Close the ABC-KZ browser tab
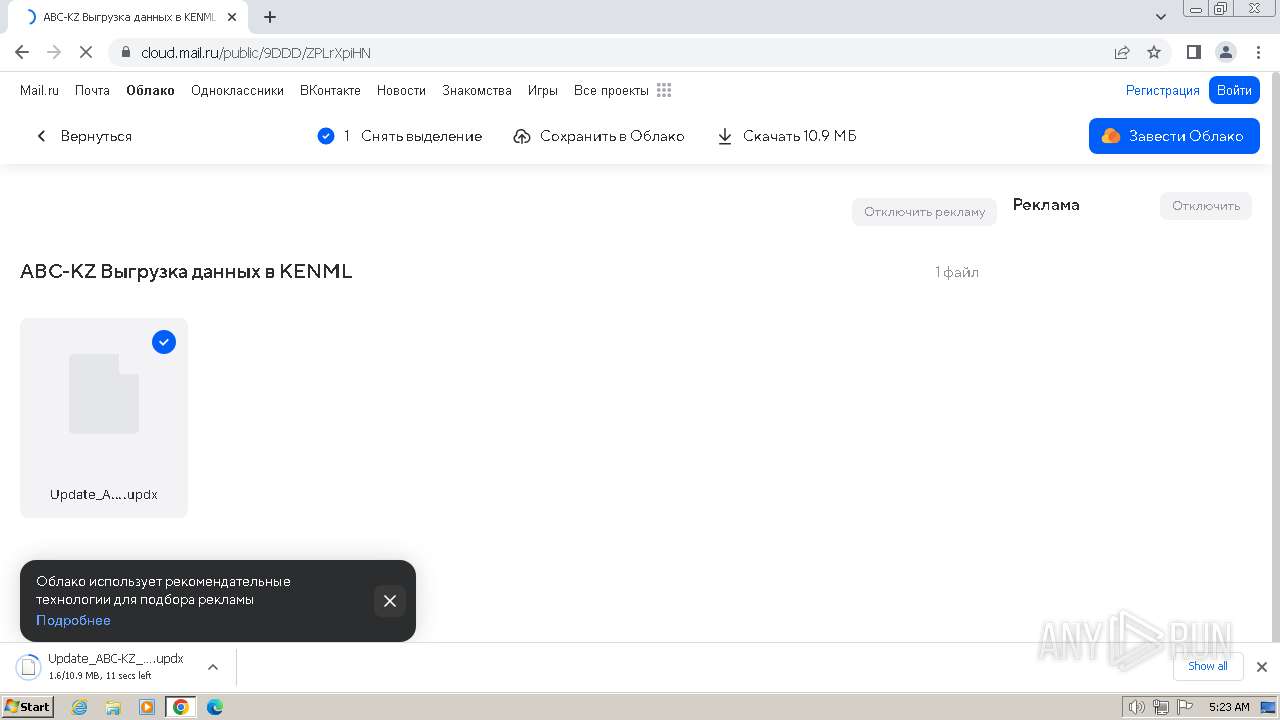1280x720 pixels. pos(231,17)
